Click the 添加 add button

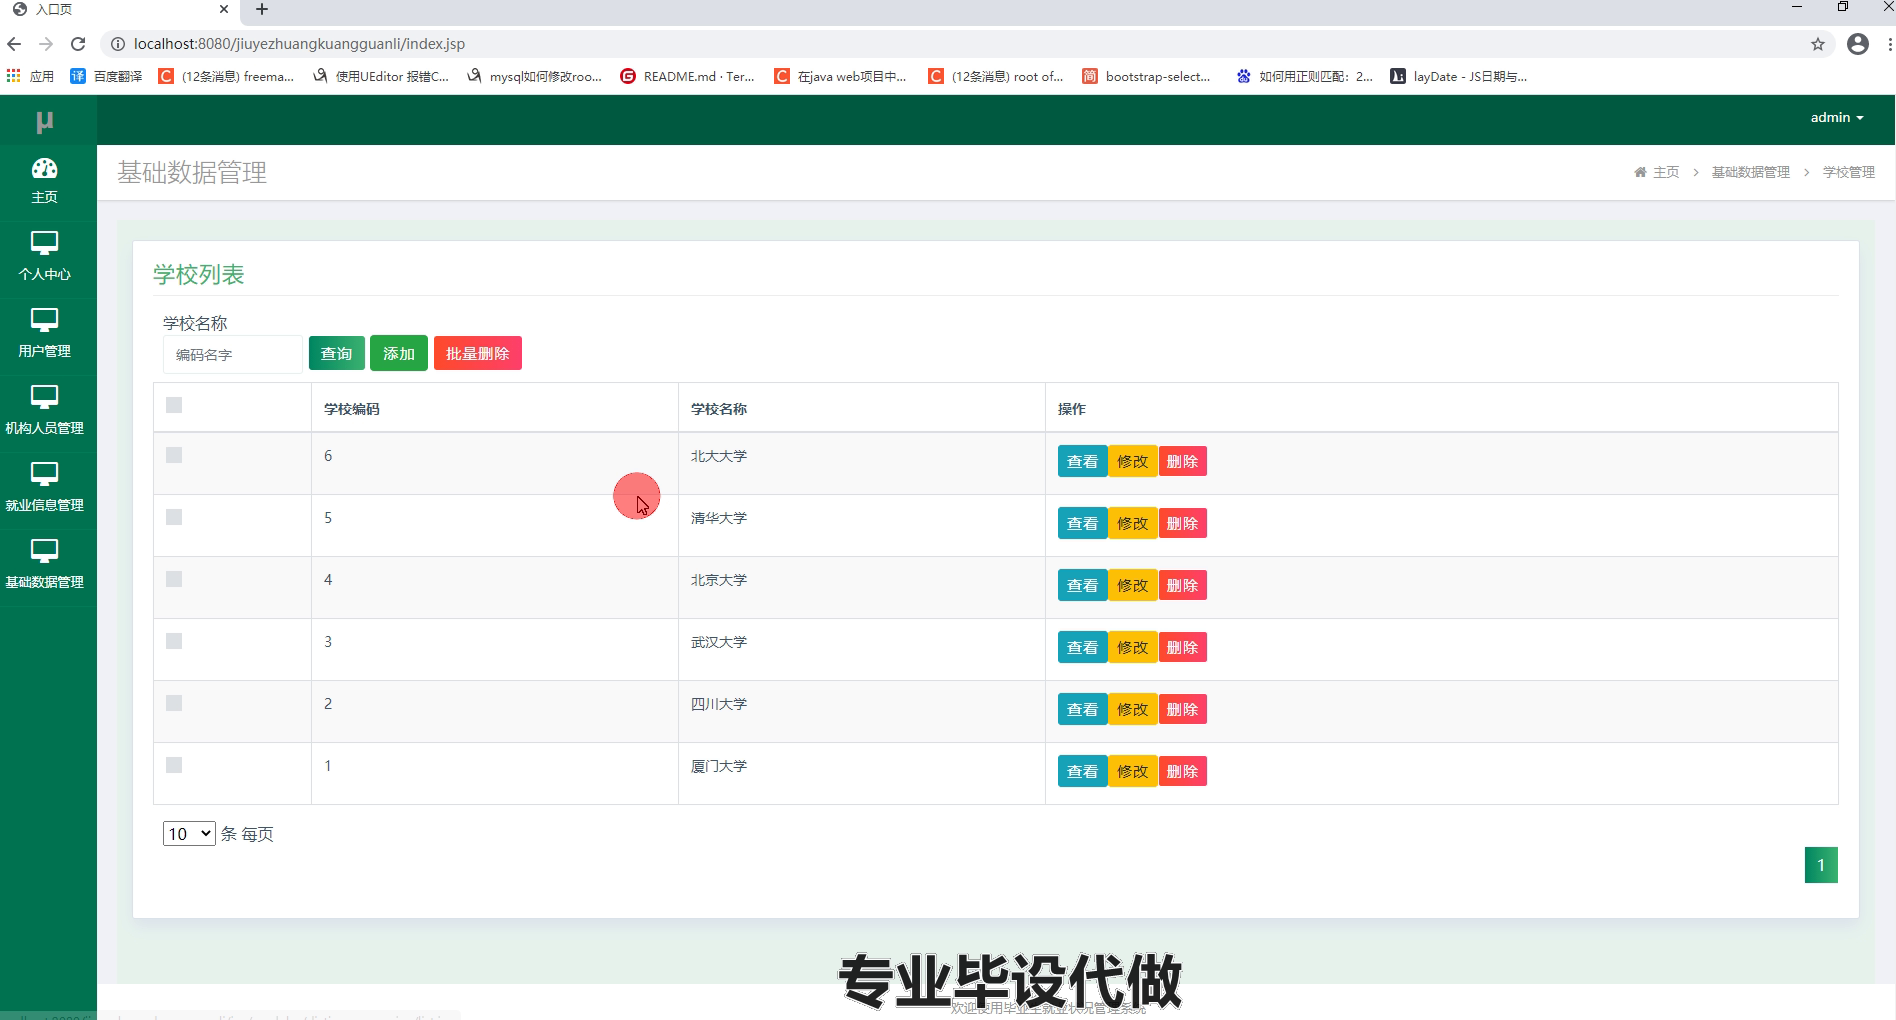[x=399, y=353]
